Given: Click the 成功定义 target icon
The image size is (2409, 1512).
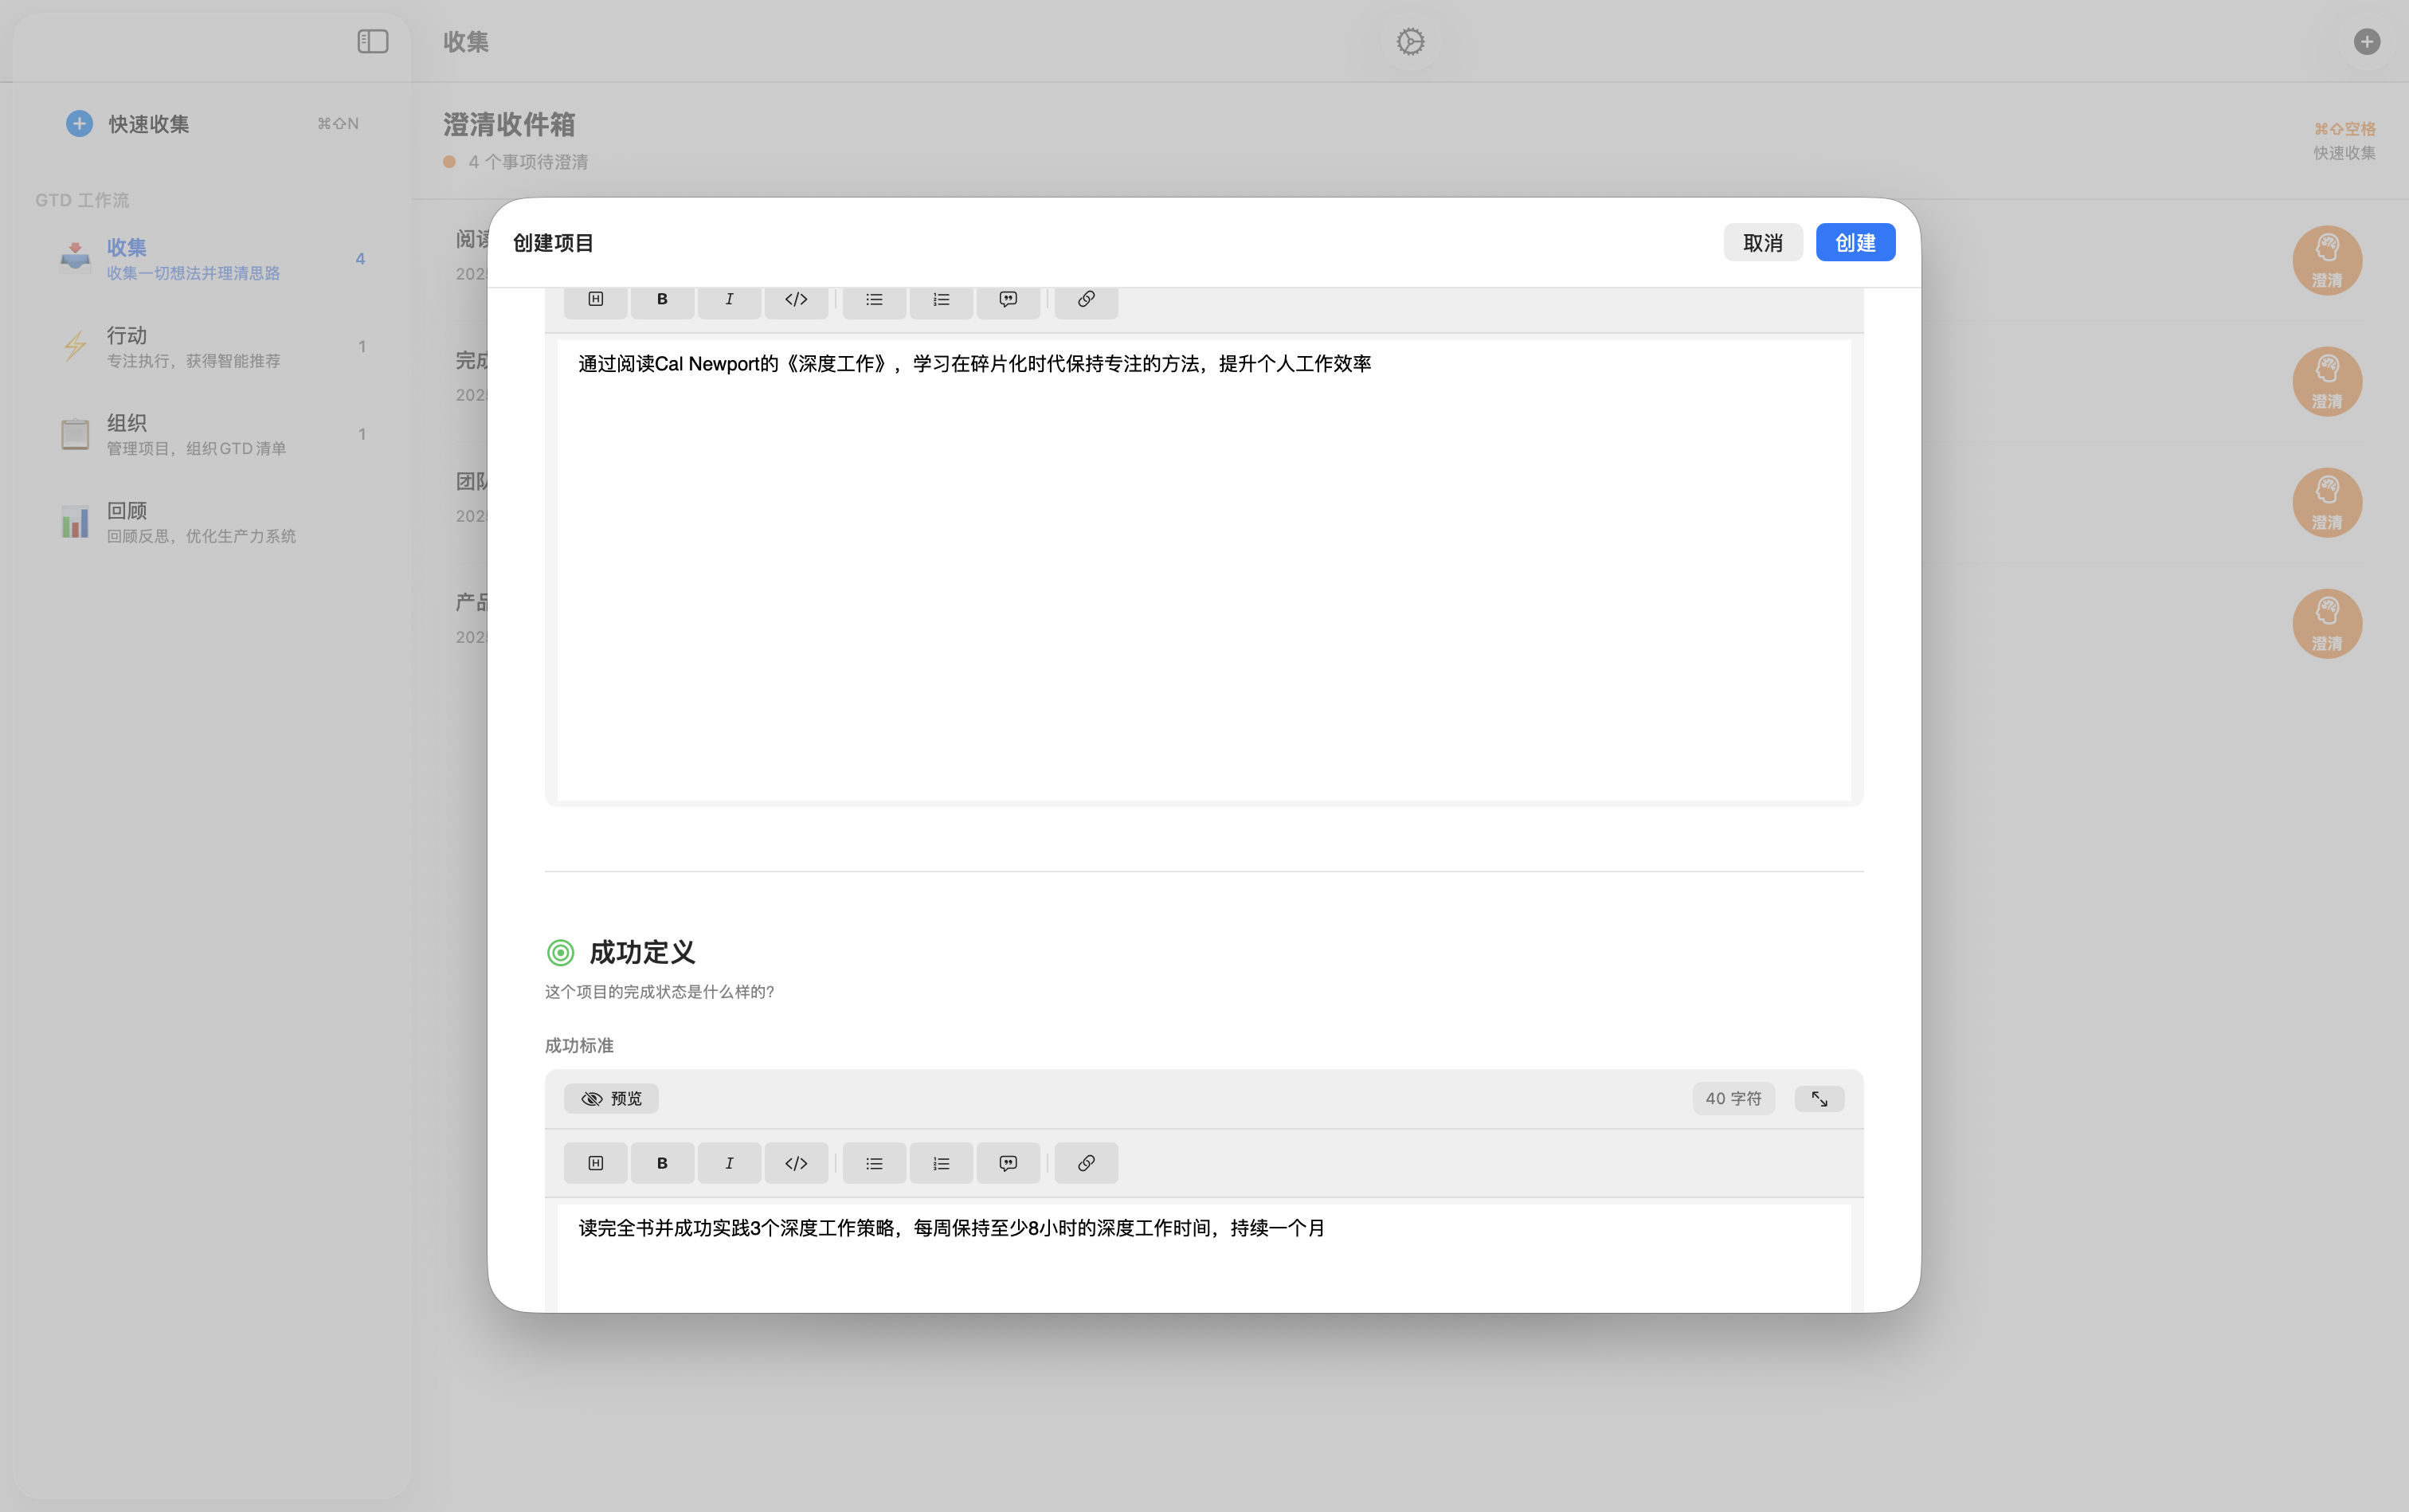Looking at the screenshot, I should tap(559, 952).
